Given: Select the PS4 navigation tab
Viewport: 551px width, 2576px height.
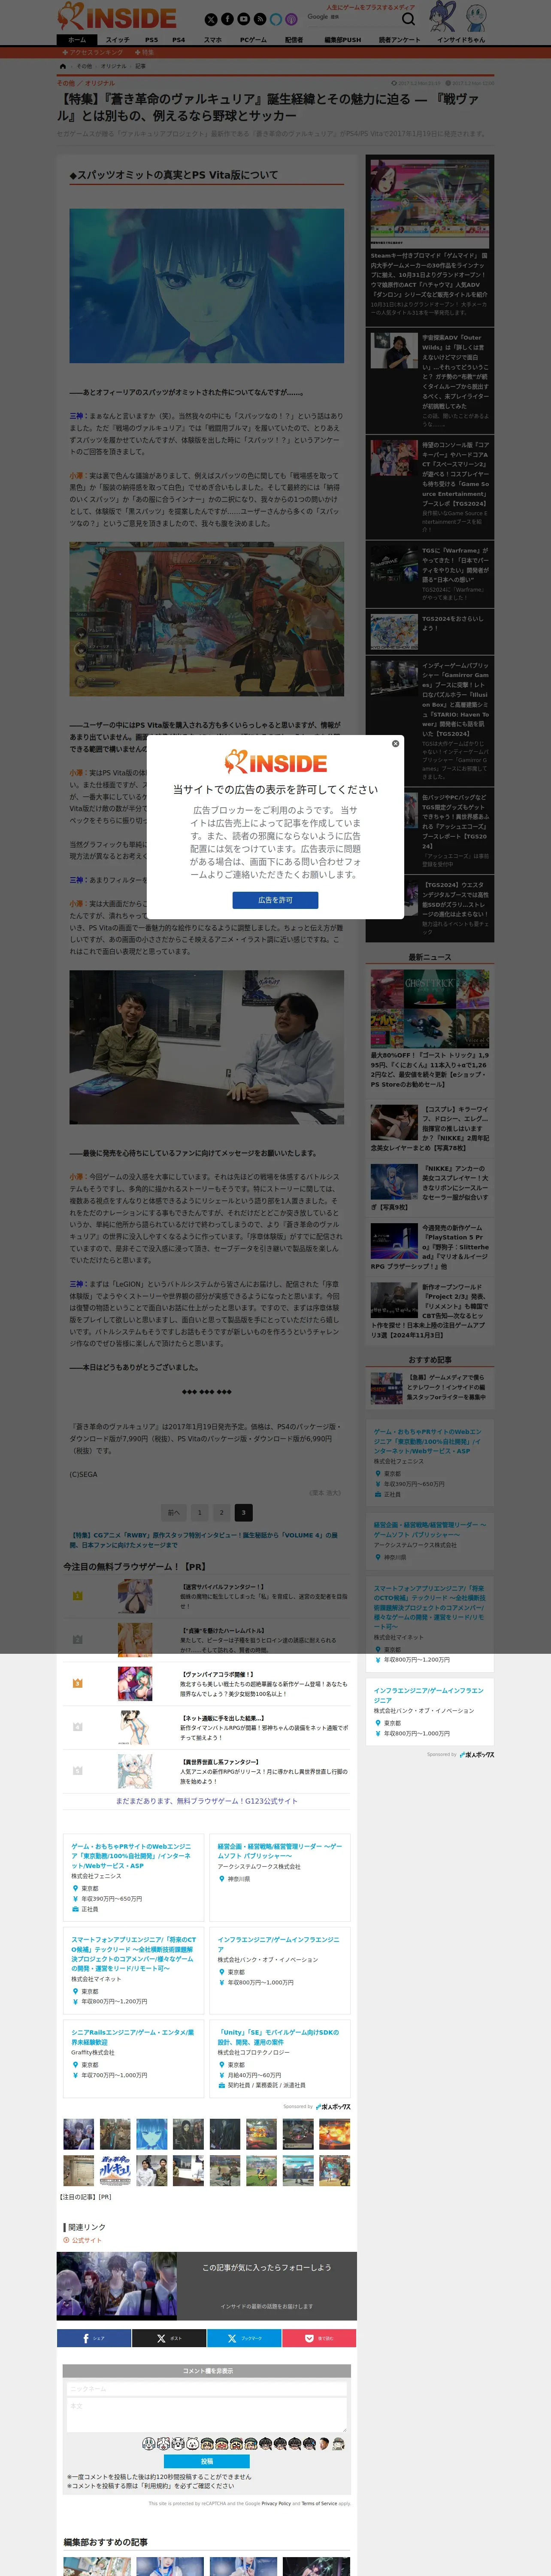Looking at the screenshot, I should pyautogui.click(x=179, y=40).
